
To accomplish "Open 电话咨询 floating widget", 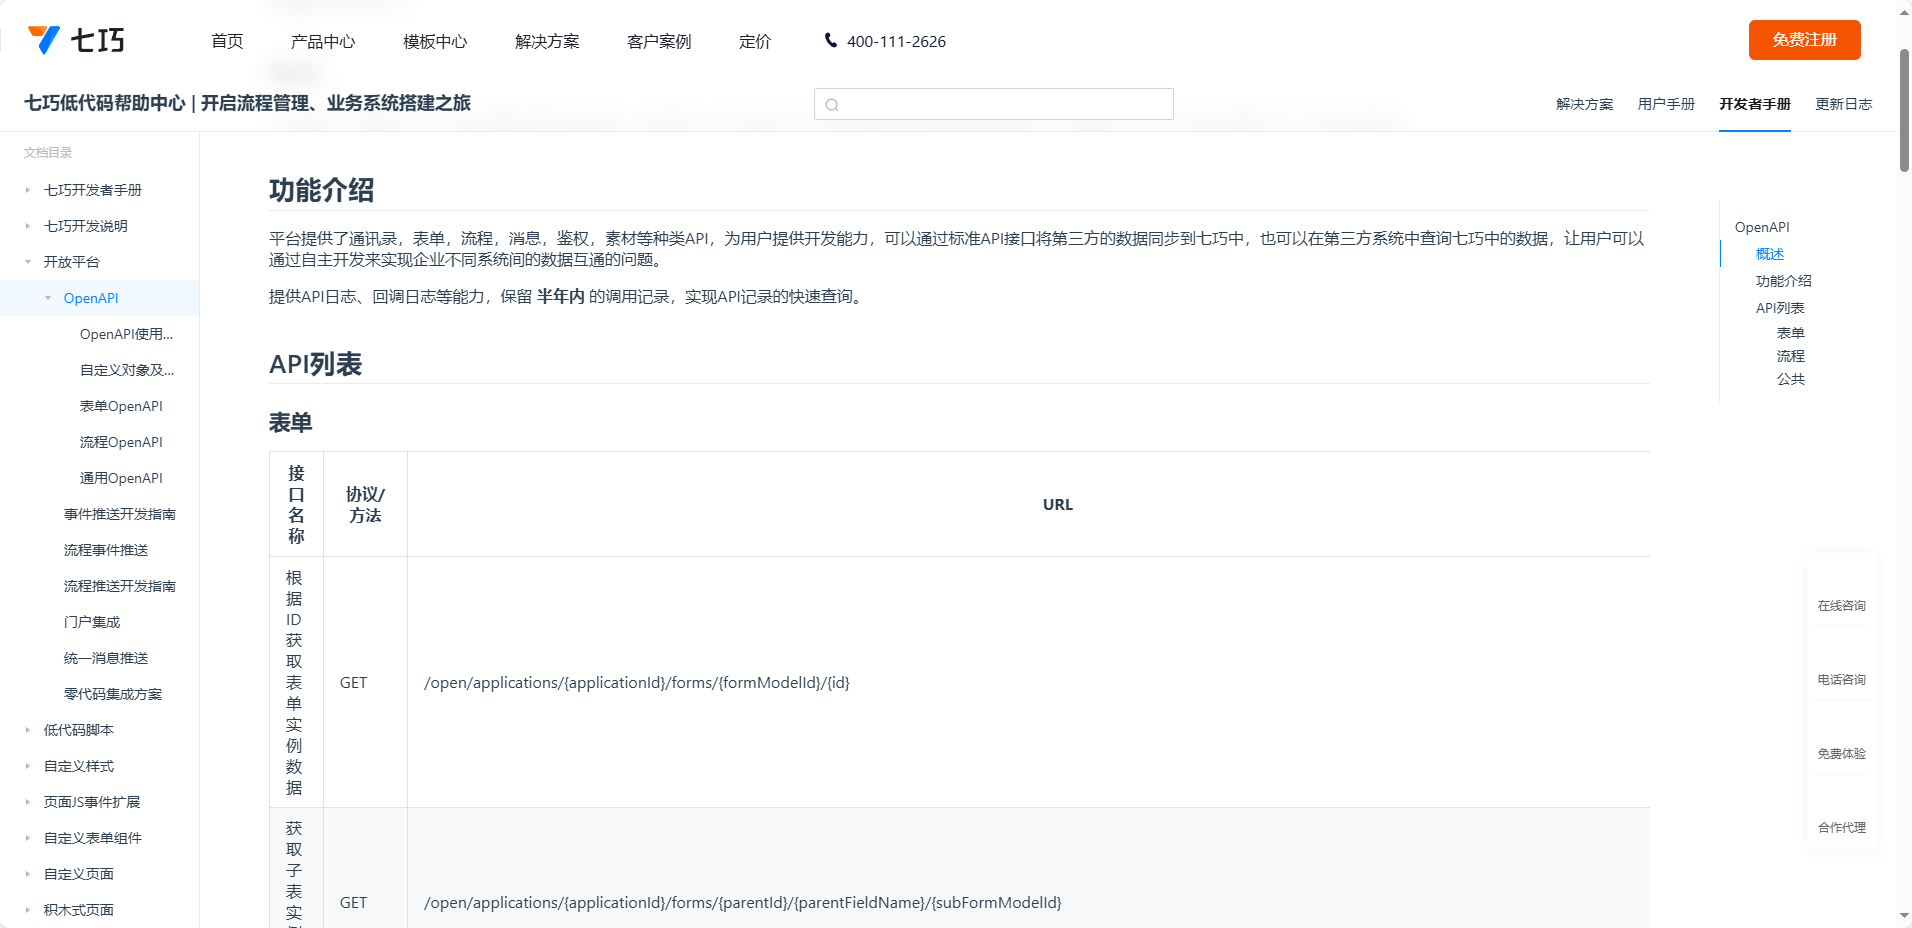I will click(1841, 666).
